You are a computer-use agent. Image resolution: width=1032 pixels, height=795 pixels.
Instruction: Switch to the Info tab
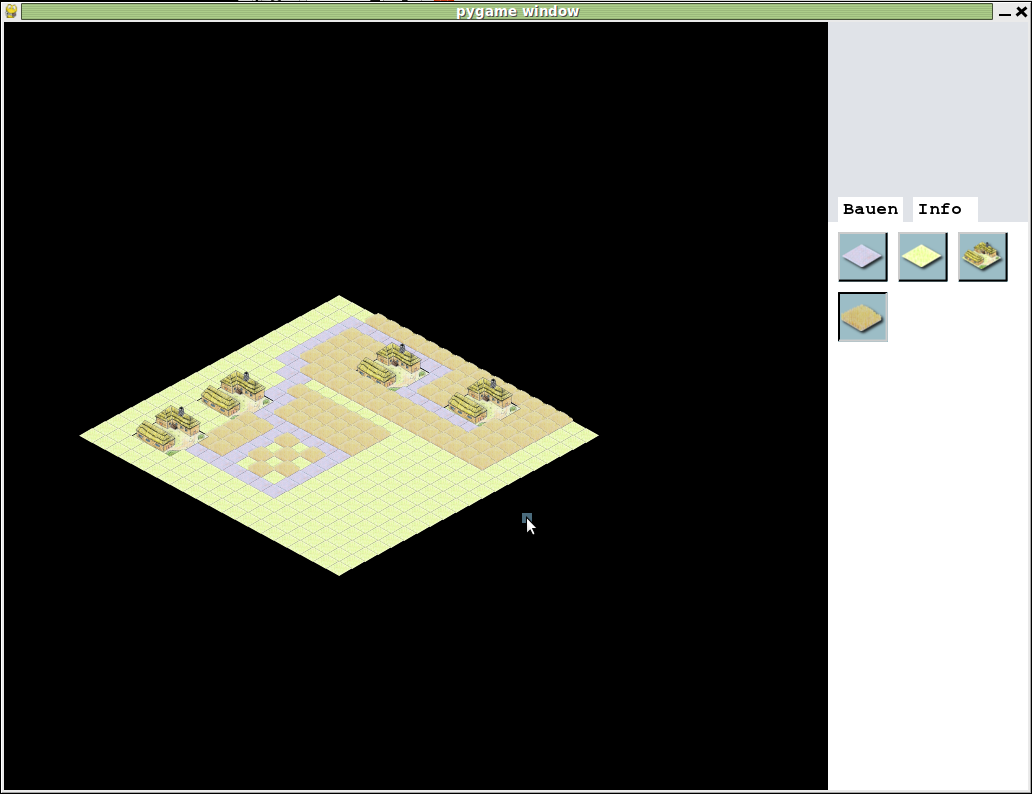point(939,209)
